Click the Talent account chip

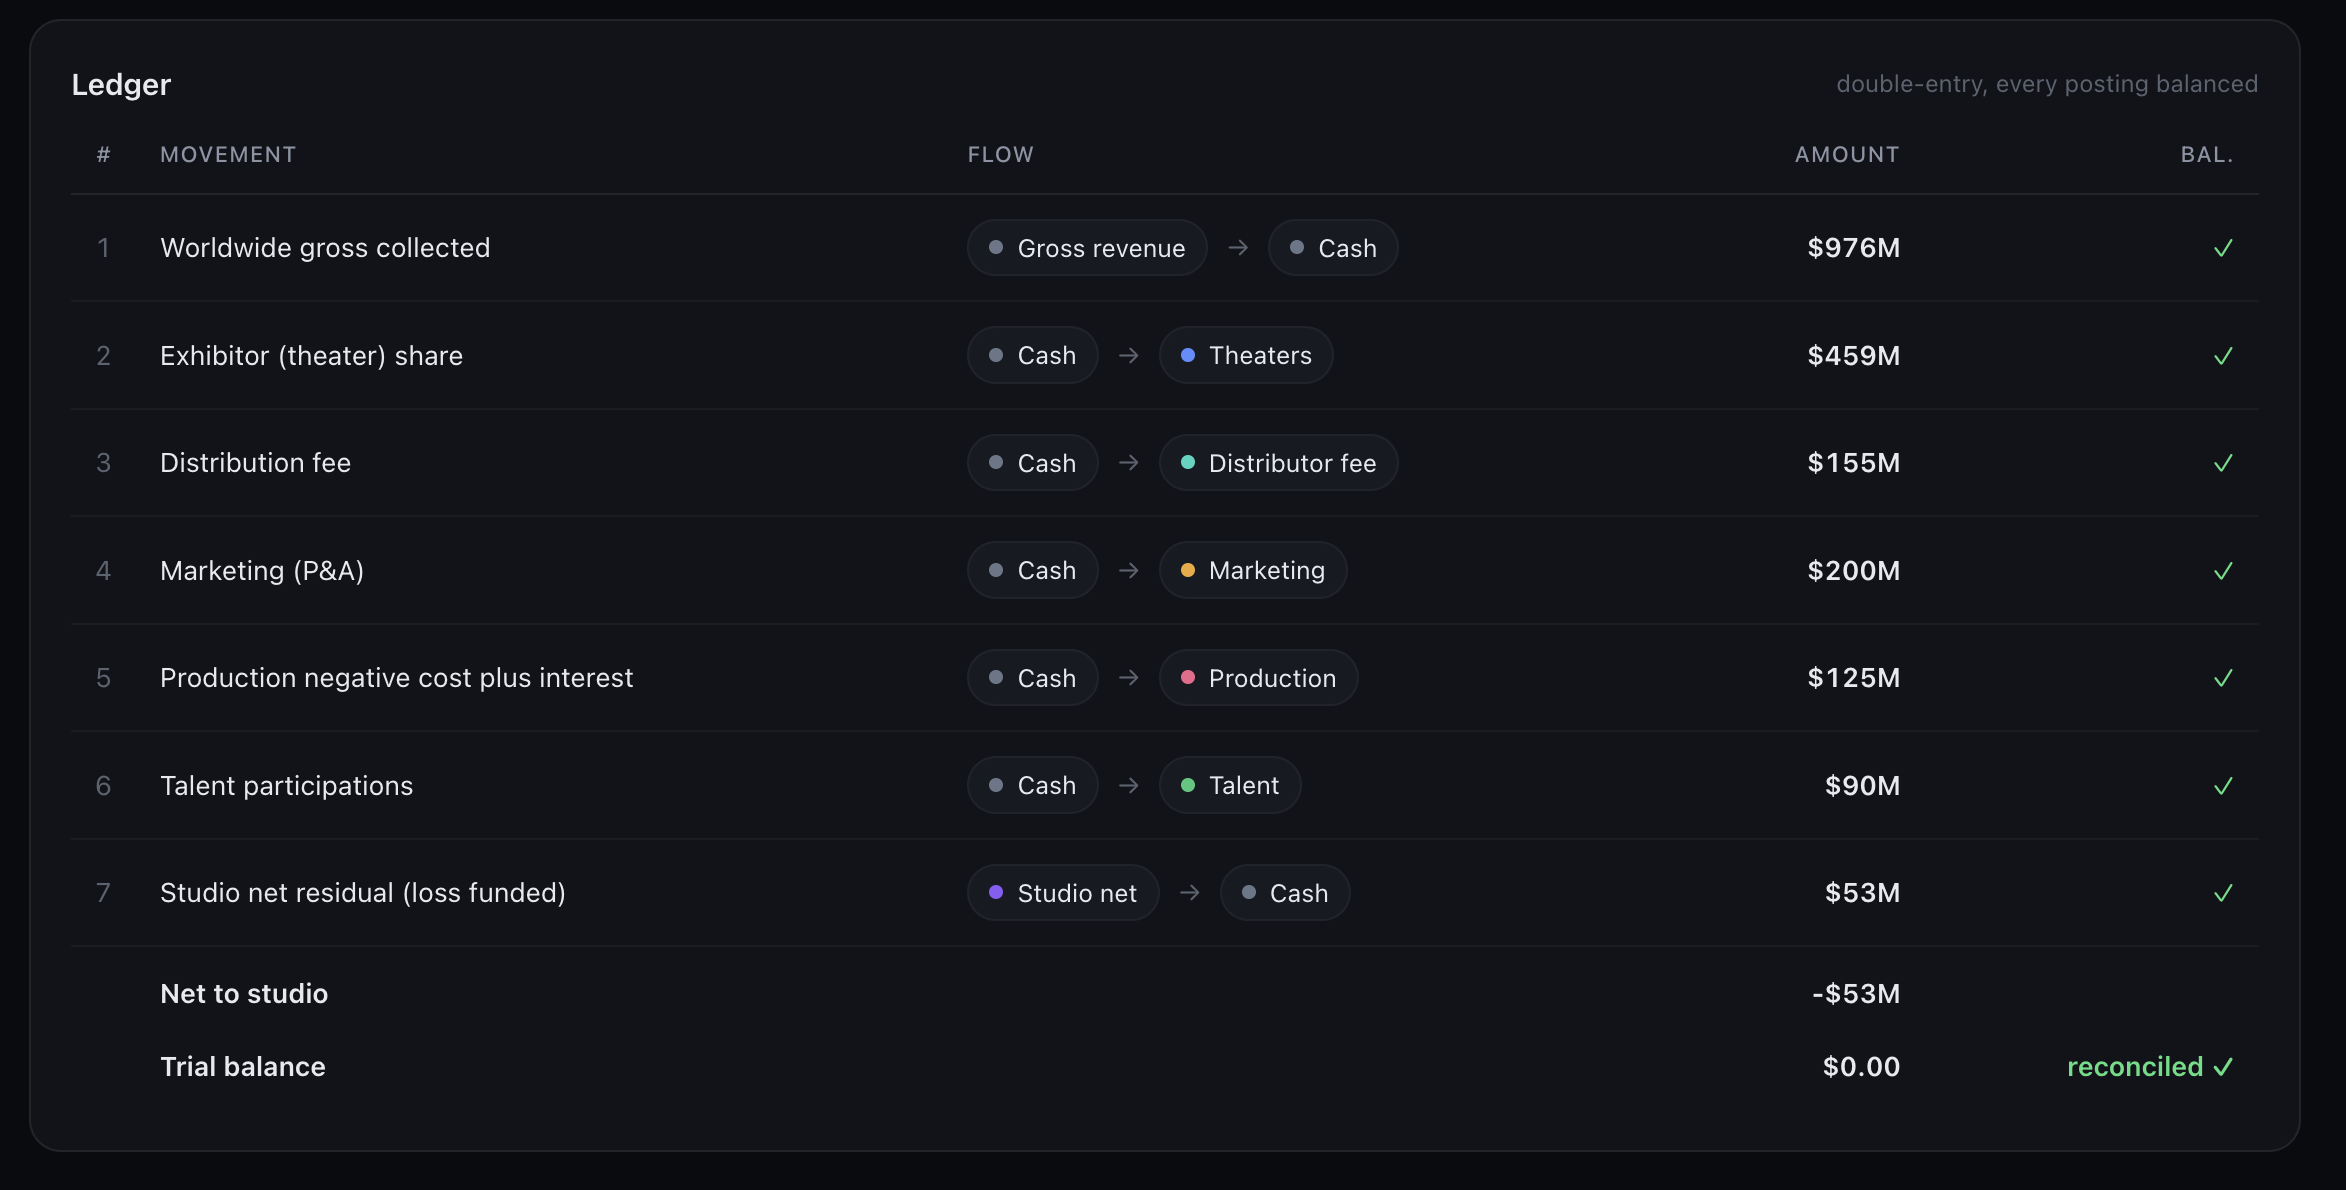coord(1230,785)
